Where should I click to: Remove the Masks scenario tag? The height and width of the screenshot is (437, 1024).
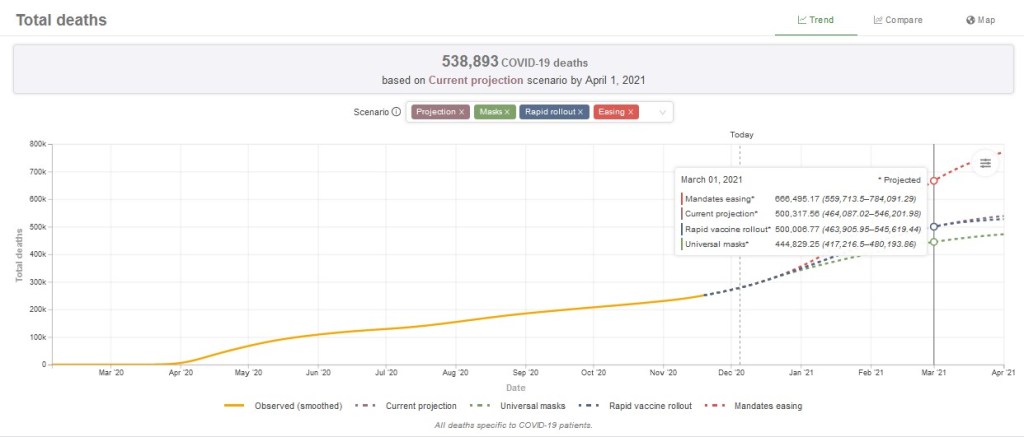pos(507,112)
